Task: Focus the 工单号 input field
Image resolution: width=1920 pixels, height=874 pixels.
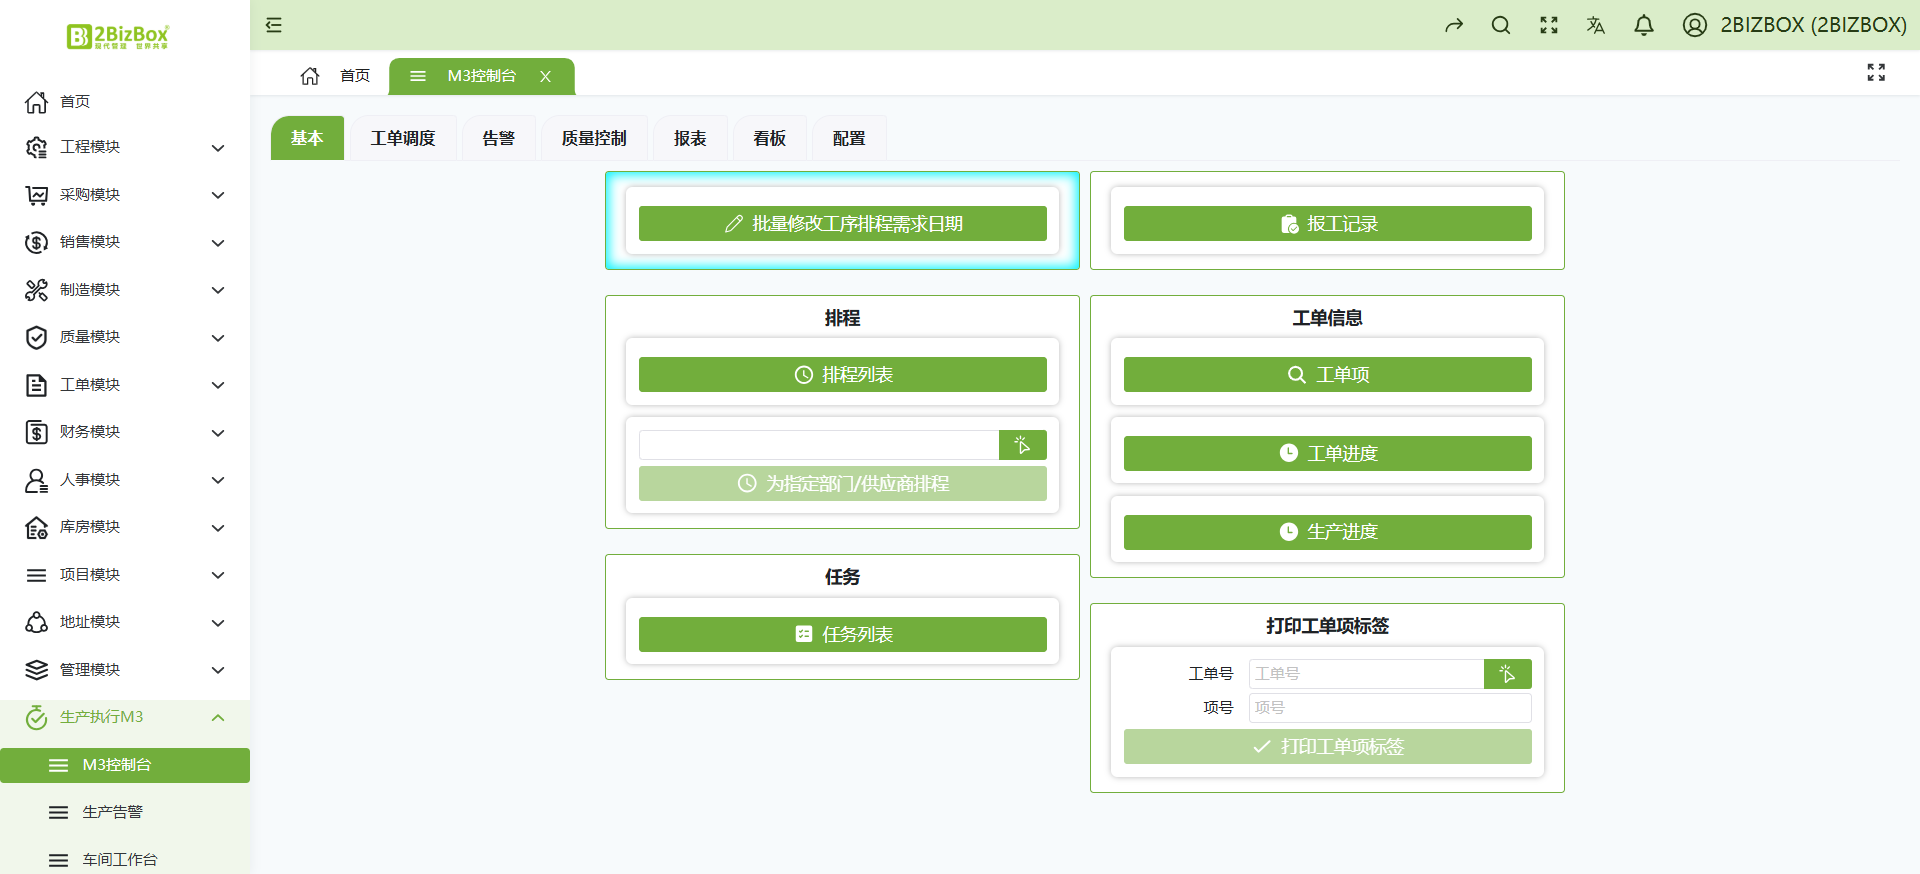Action: [1366, 674]
